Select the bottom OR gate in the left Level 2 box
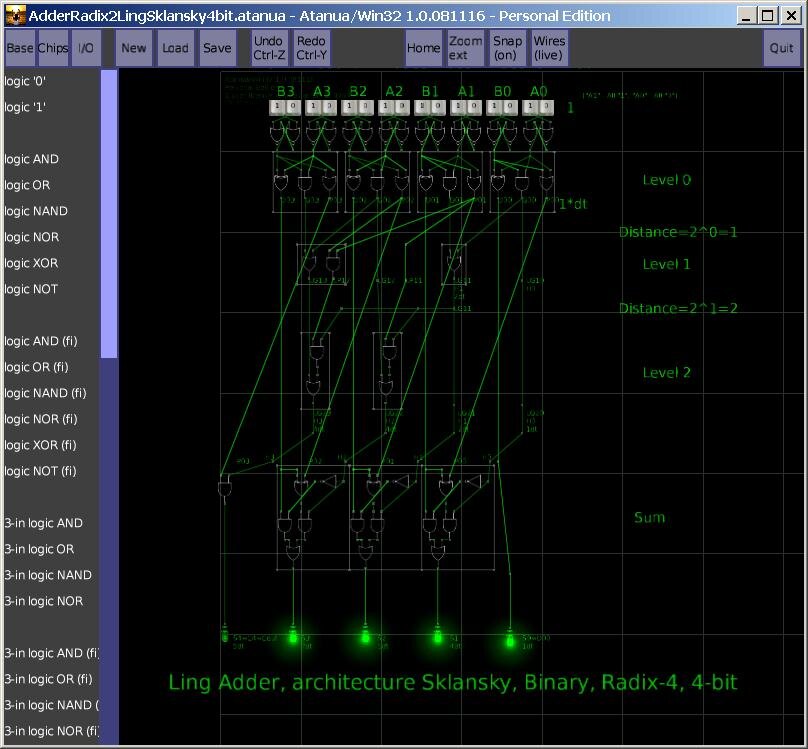 [313, 388]
